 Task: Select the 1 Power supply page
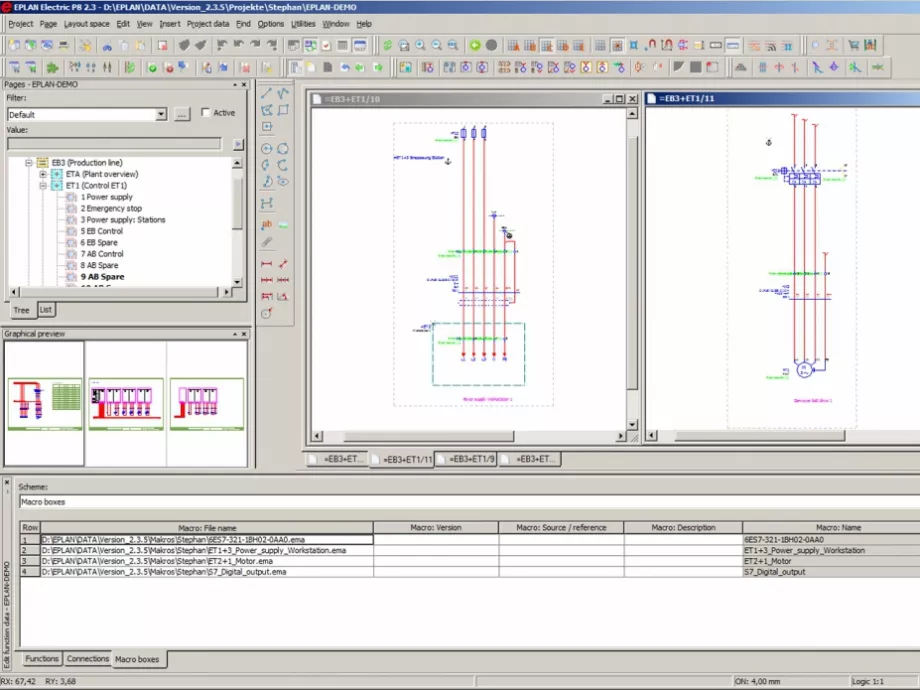[106, 197]
